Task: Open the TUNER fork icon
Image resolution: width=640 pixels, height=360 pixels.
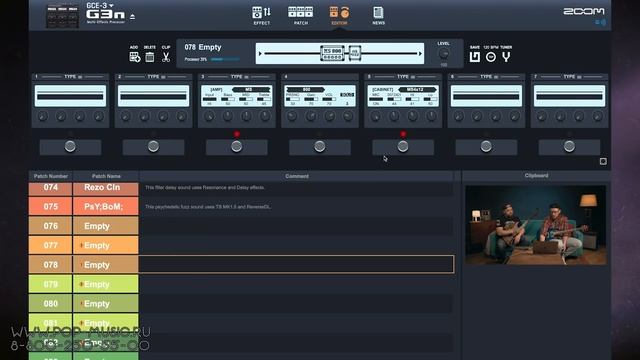Action: tap(506, 57)
